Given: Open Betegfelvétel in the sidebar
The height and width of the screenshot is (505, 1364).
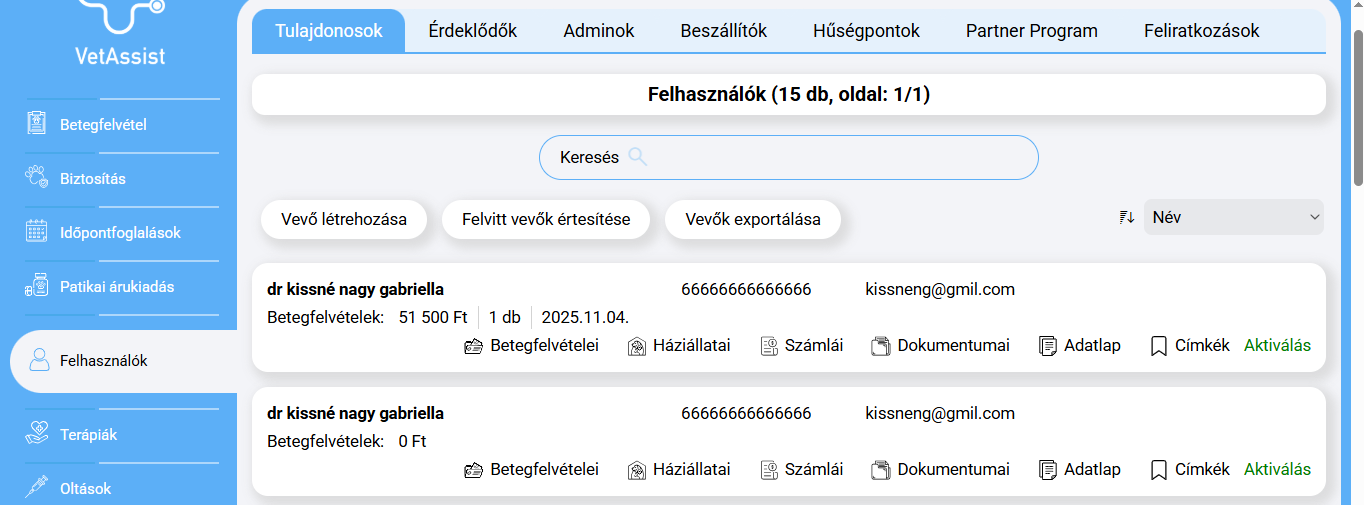Looking at the screenshot, I should 103,125.
